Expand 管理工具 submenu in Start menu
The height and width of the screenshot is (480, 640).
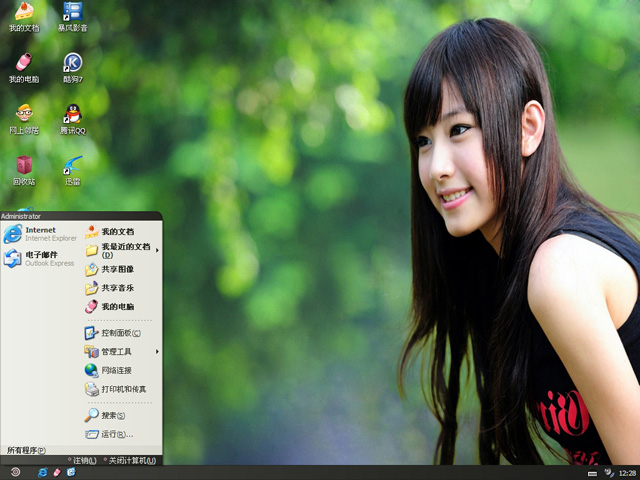[x=157, y=352]
